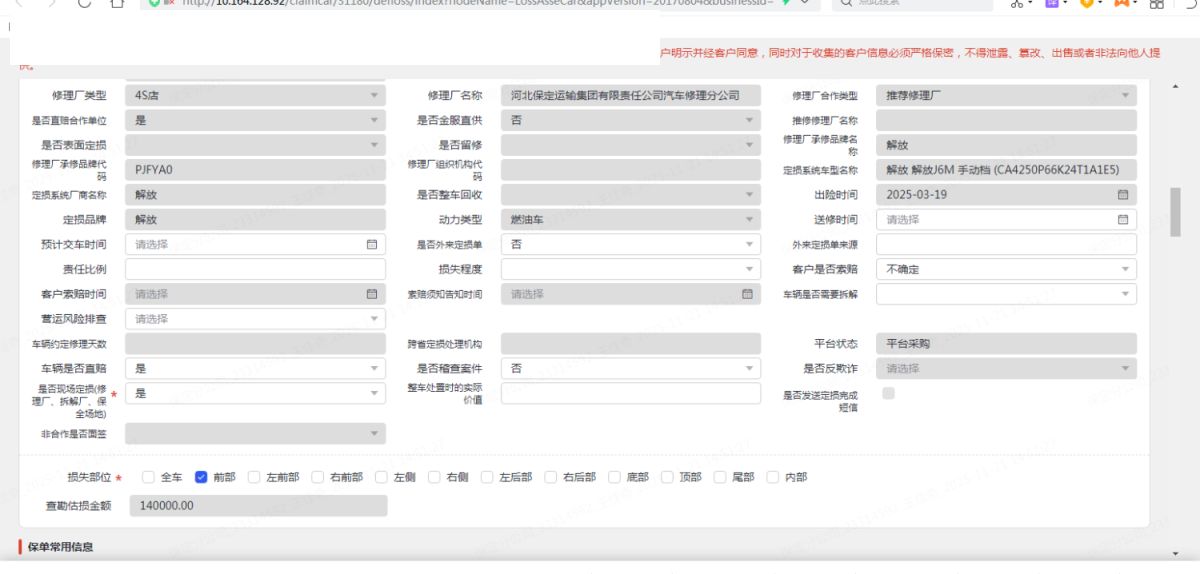The width and height of the screenshot is (1200, 574).
Task: Click browser home icon
Action: (117, 4)
